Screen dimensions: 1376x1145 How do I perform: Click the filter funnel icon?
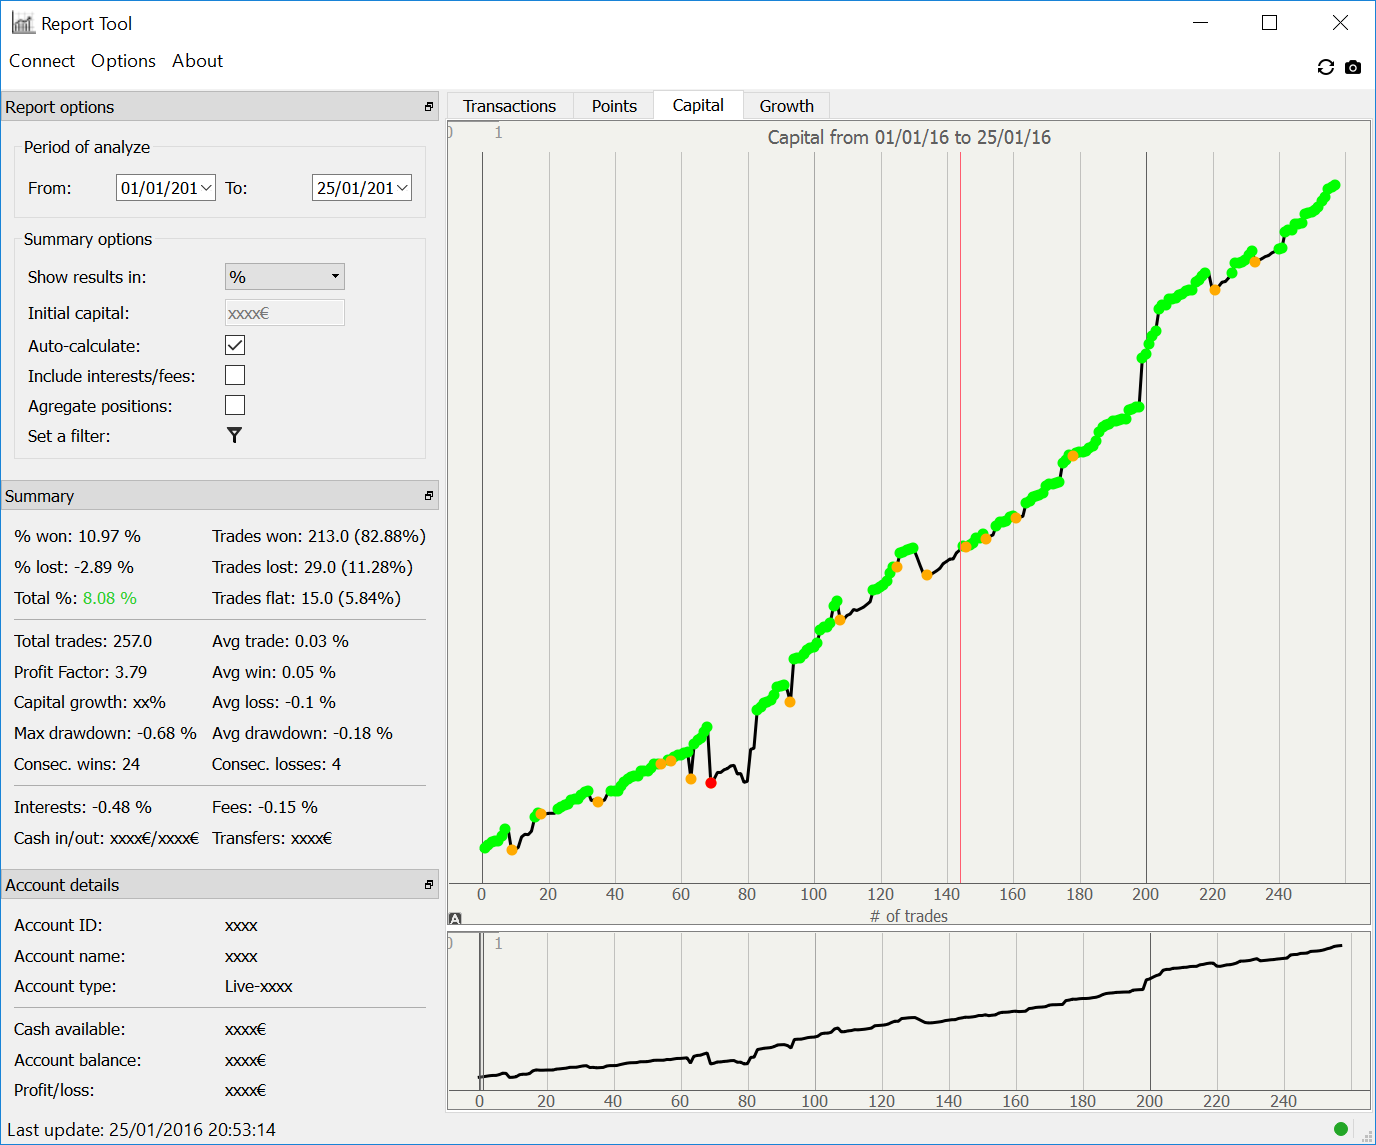234,435
